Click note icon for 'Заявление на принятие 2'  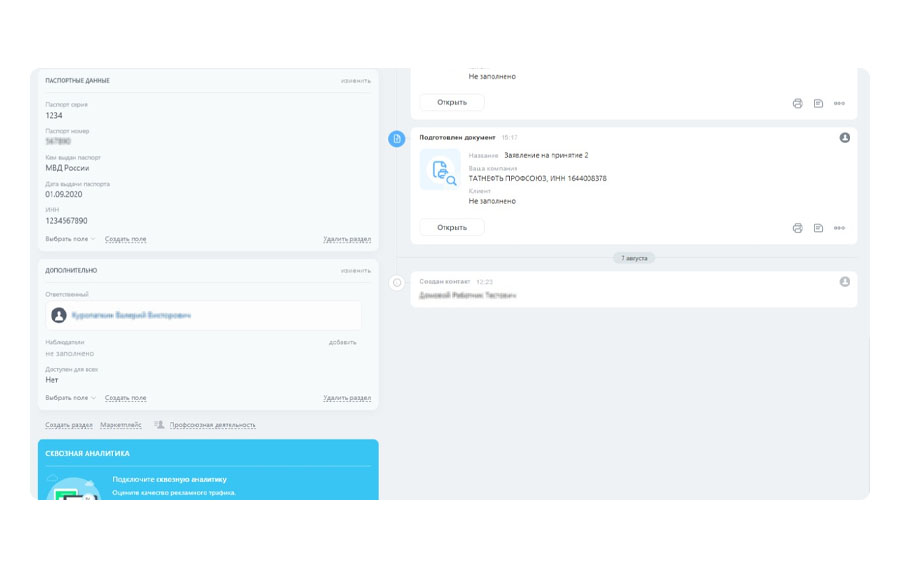click(x=818, y=228)
